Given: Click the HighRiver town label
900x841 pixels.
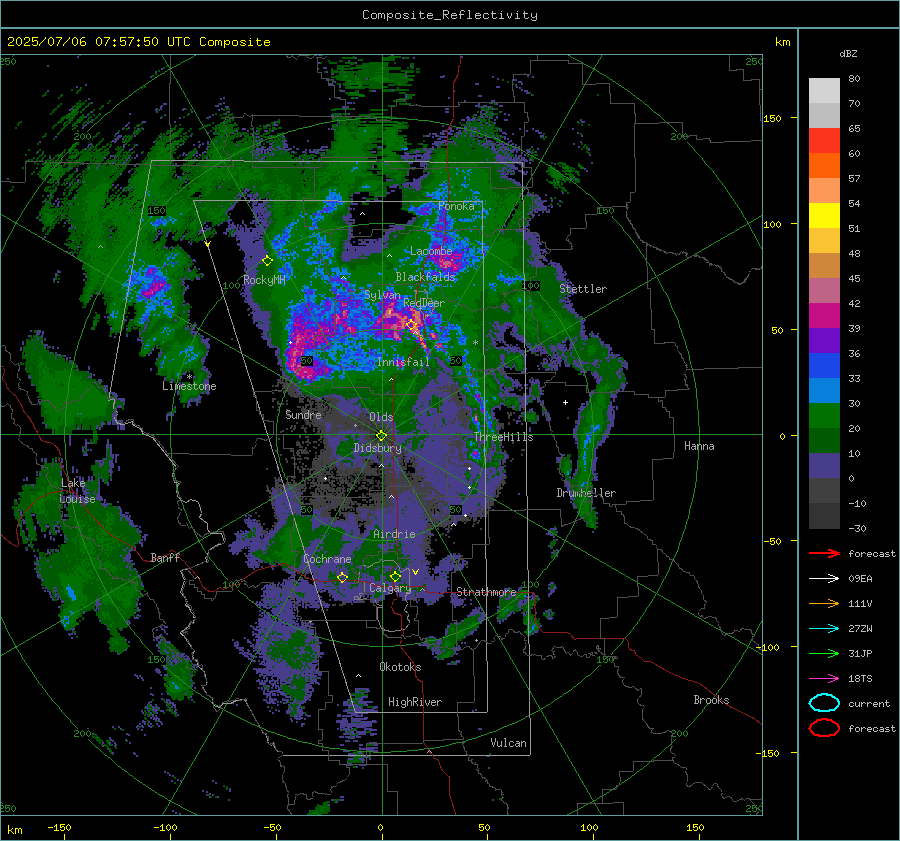Looking at the screenshot, I should pyautogui.click(x=415, y=702).
